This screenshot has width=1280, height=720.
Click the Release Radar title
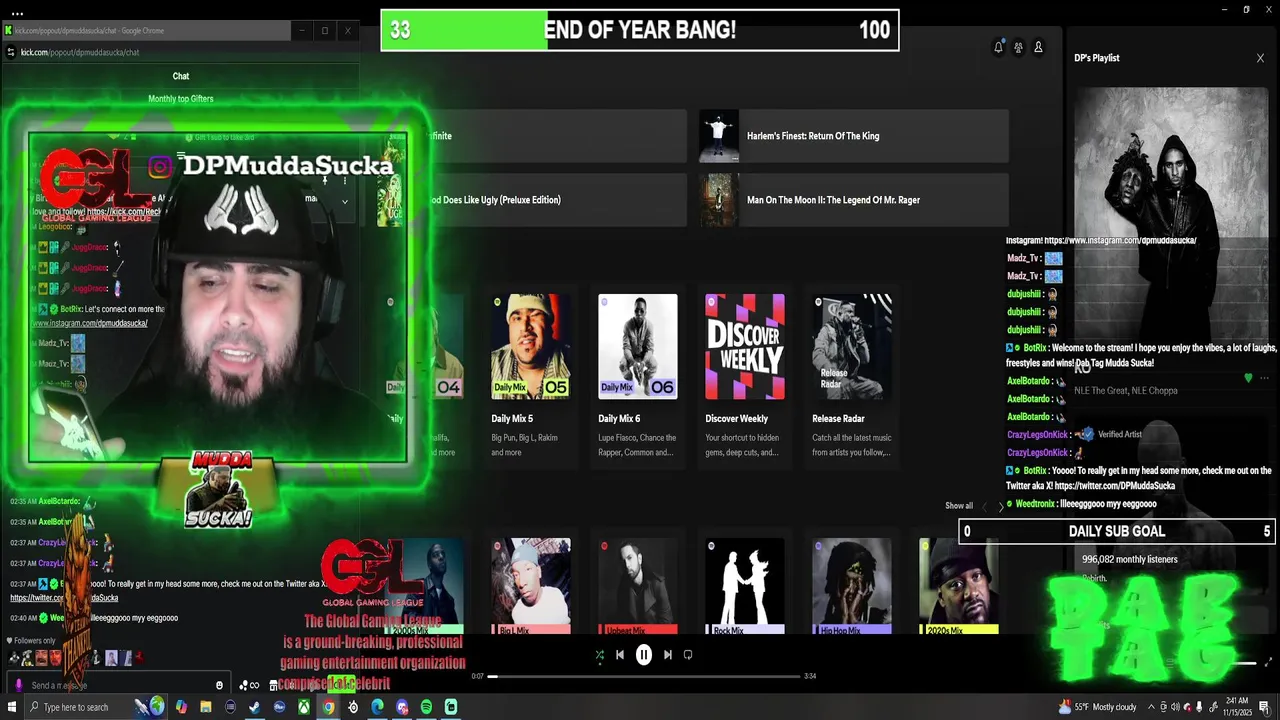click(838, 419)
